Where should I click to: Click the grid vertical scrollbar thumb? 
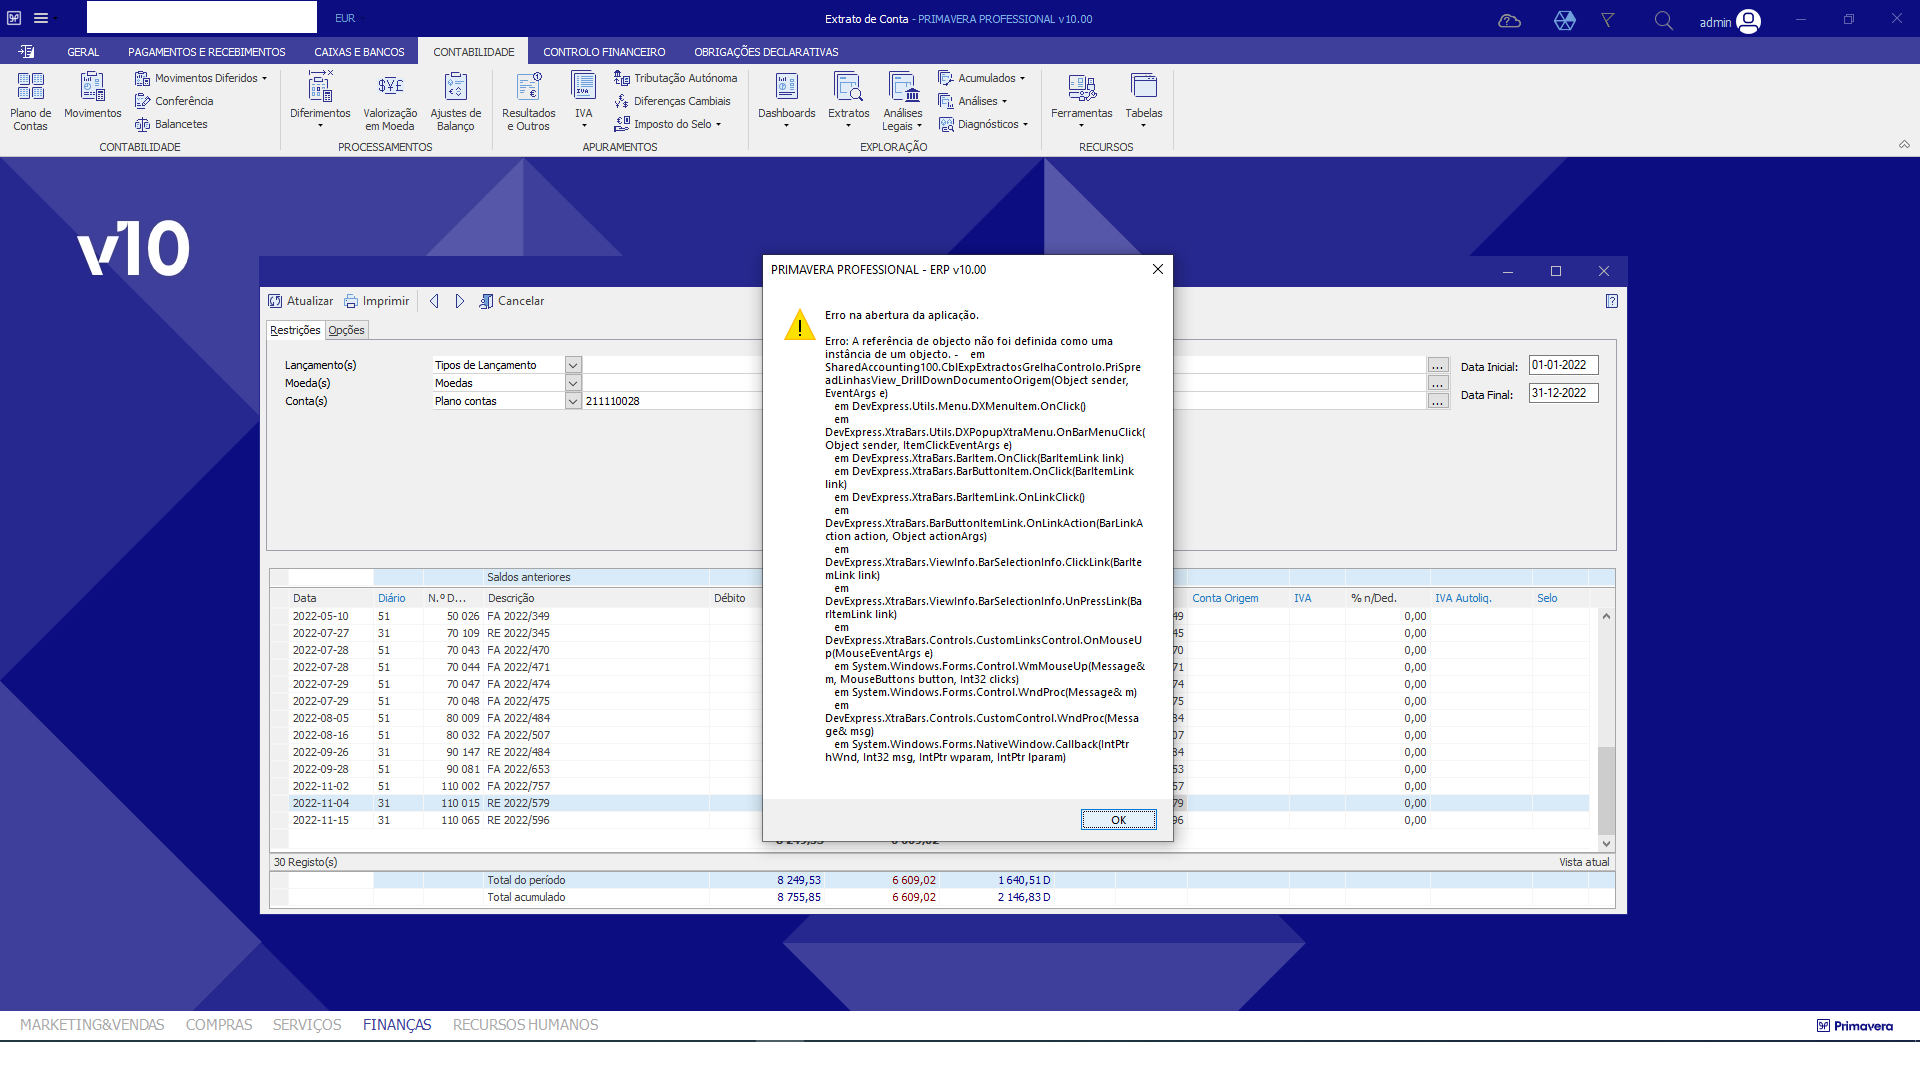(1606, 789)
